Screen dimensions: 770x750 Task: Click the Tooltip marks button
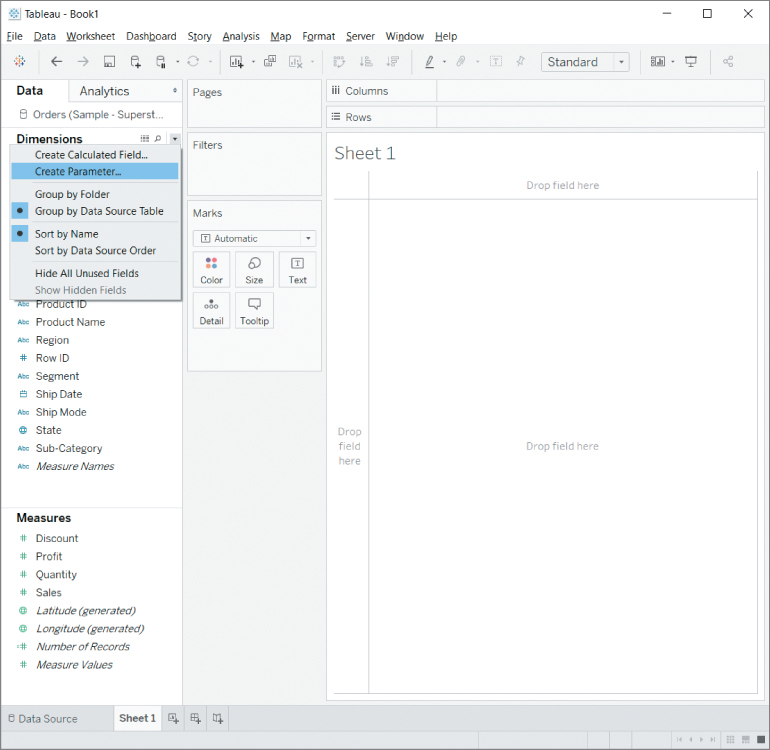(254, 311)
